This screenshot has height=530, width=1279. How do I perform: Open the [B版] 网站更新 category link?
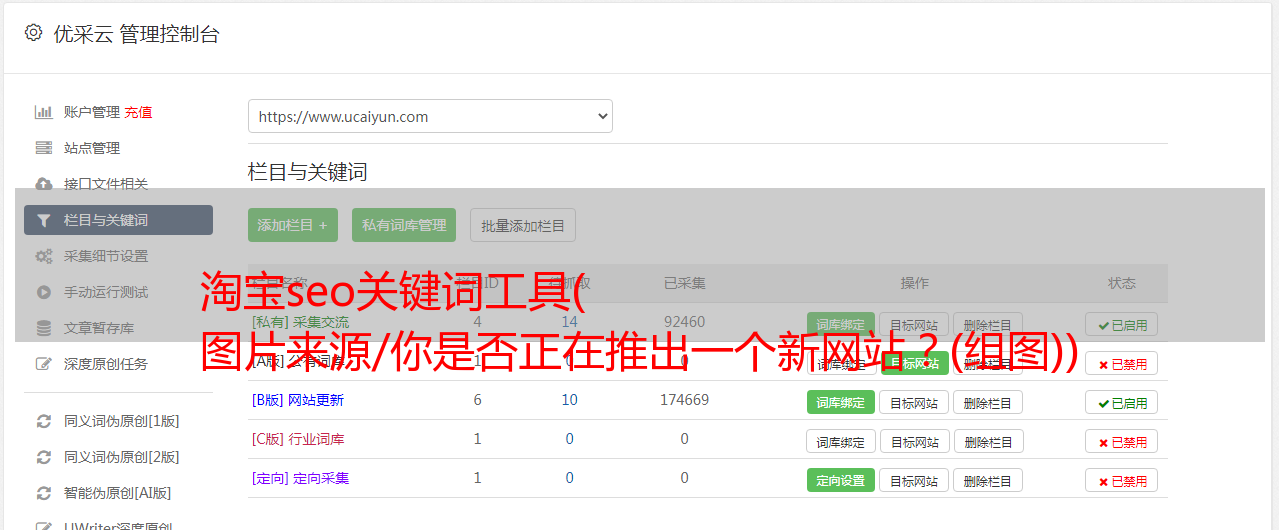(x=298, y=400)
